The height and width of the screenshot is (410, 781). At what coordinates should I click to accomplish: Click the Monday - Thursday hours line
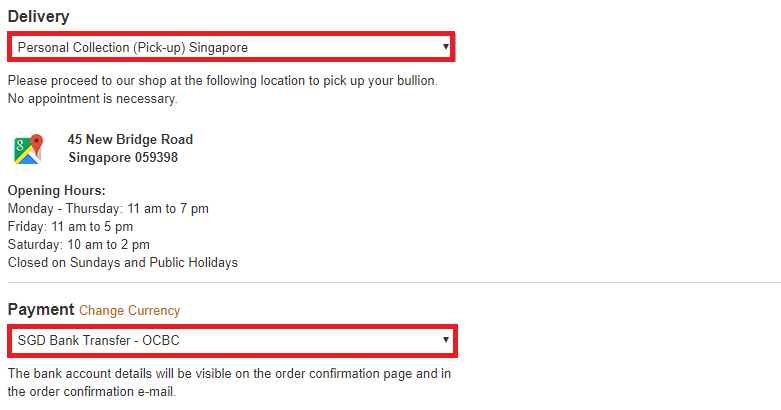(108, 208)
